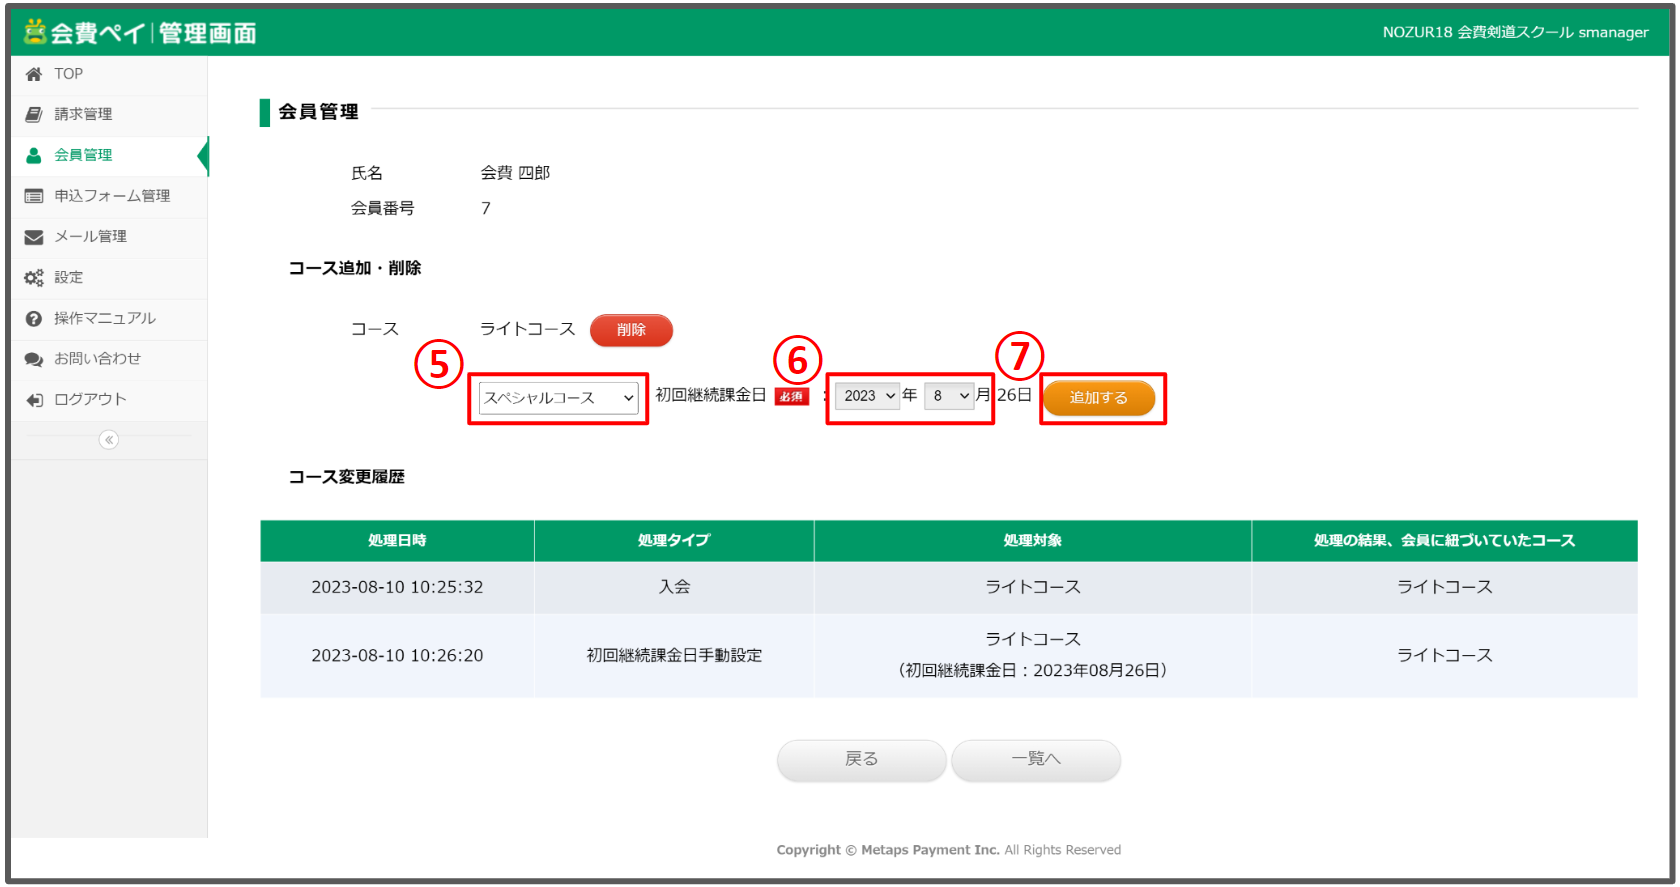Click the 申込フォーム管理 form icon
Screen dimensions: 1680x887
coord(34,196)
